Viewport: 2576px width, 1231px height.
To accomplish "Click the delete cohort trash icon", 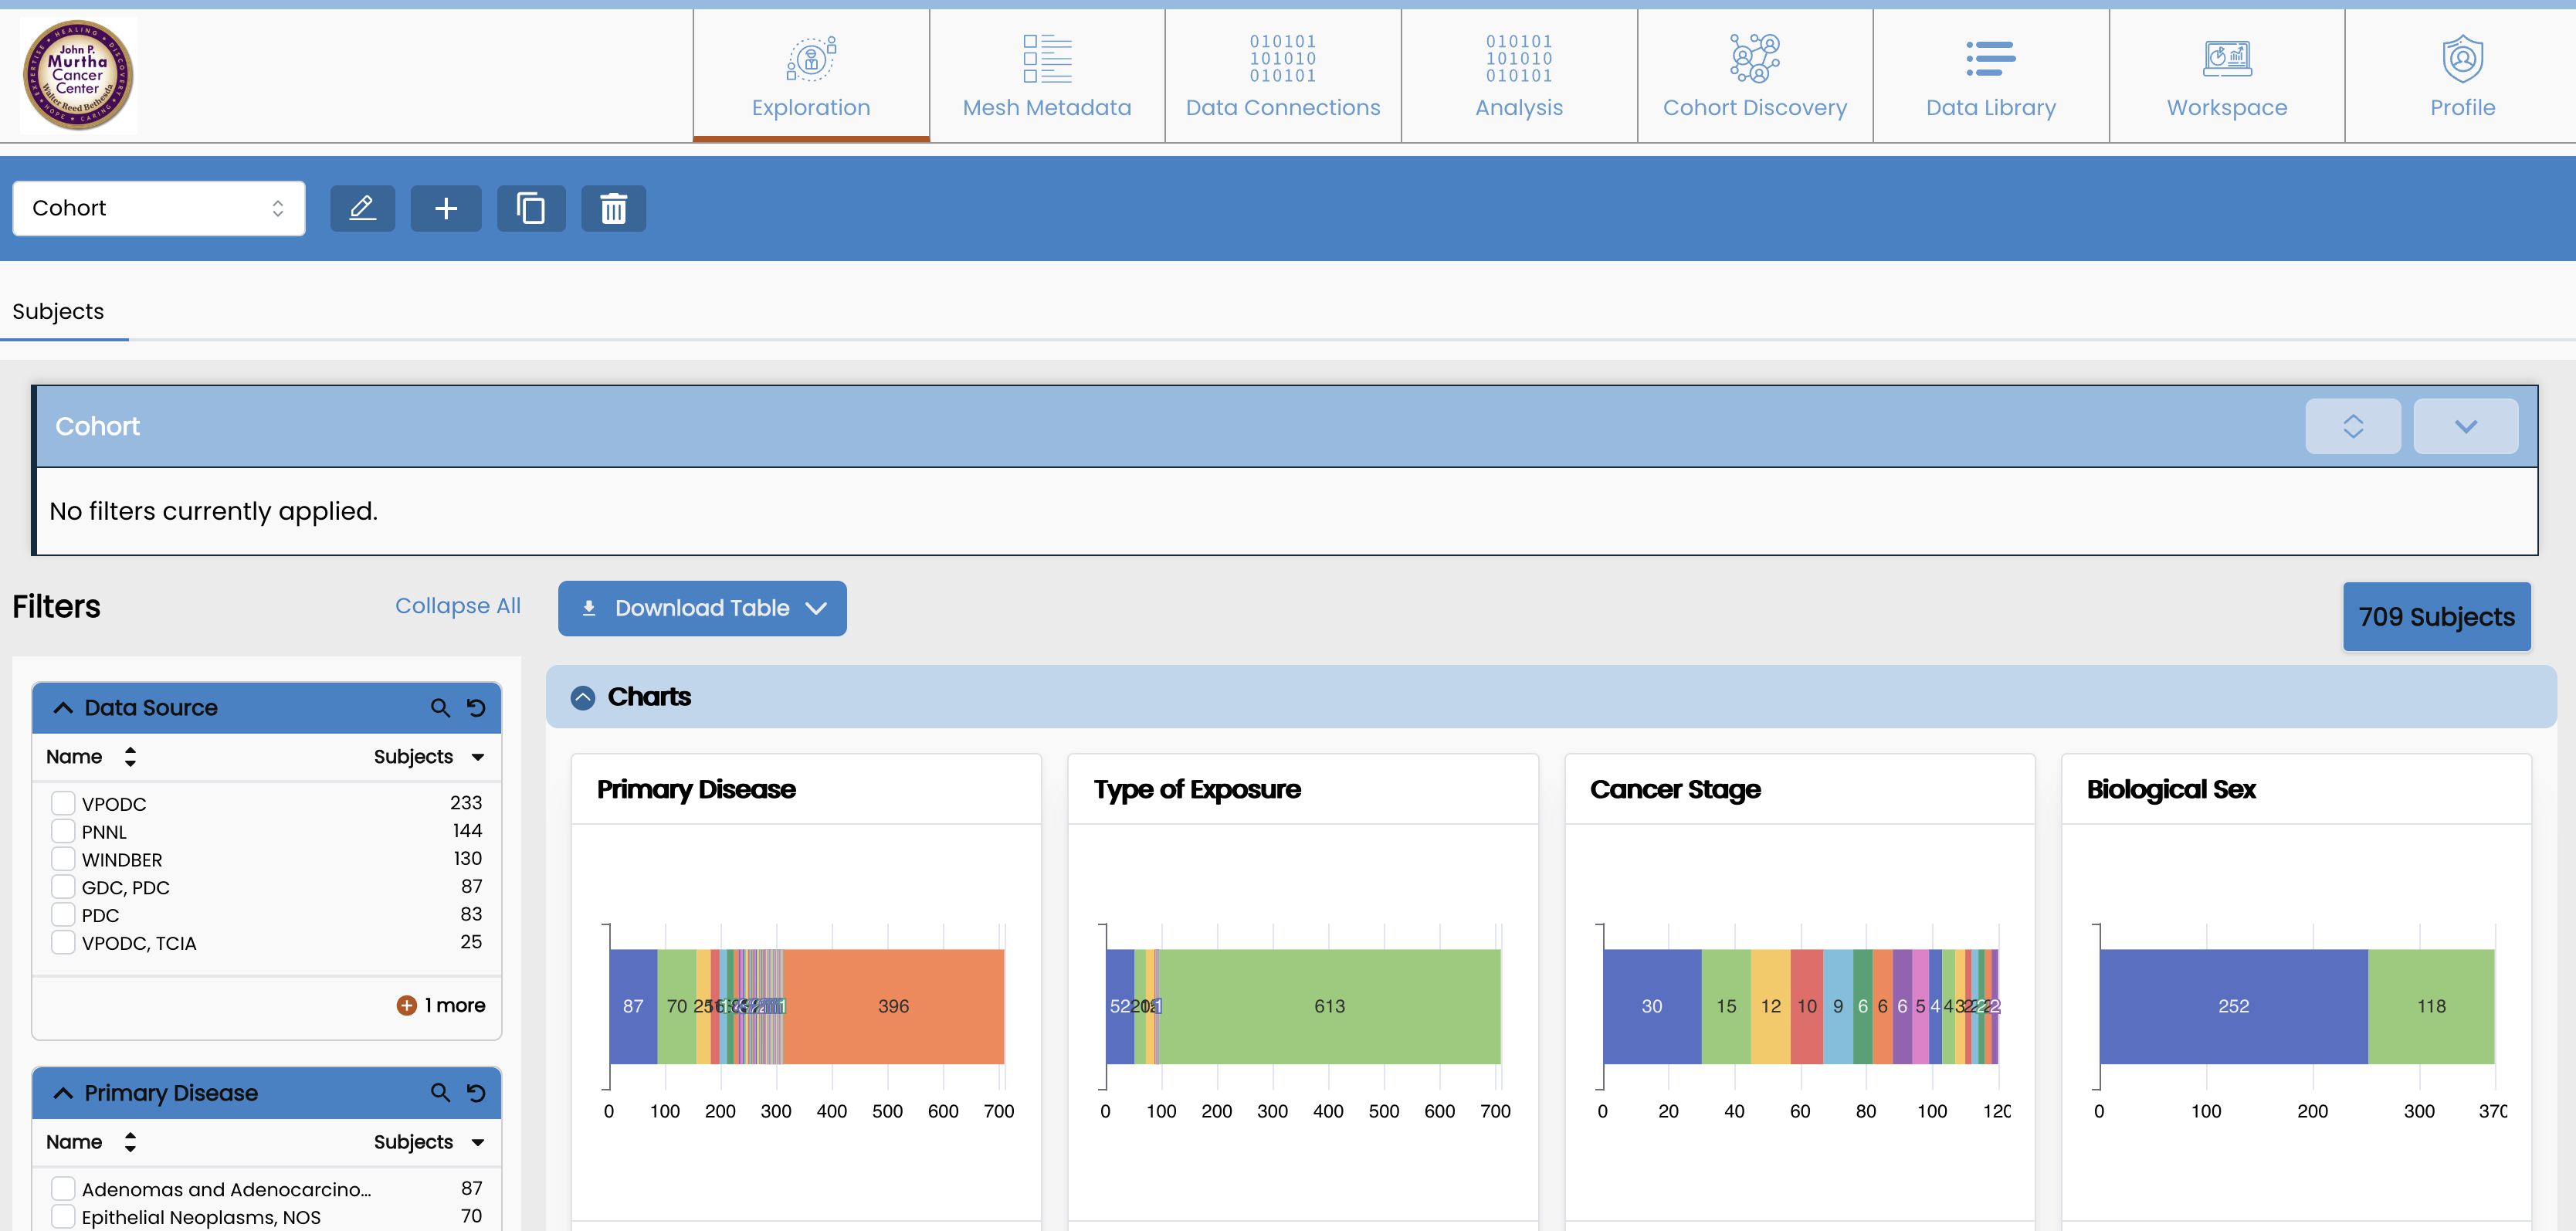I will 613,208.
